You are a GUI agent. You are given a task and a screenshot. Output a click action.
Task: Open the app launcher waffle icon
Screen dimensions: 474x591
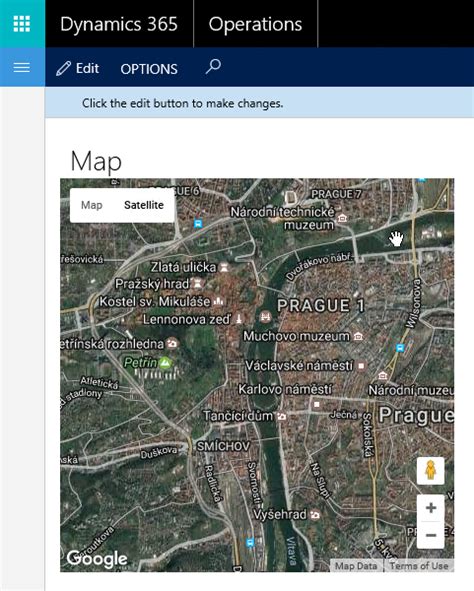coord(22,24)
